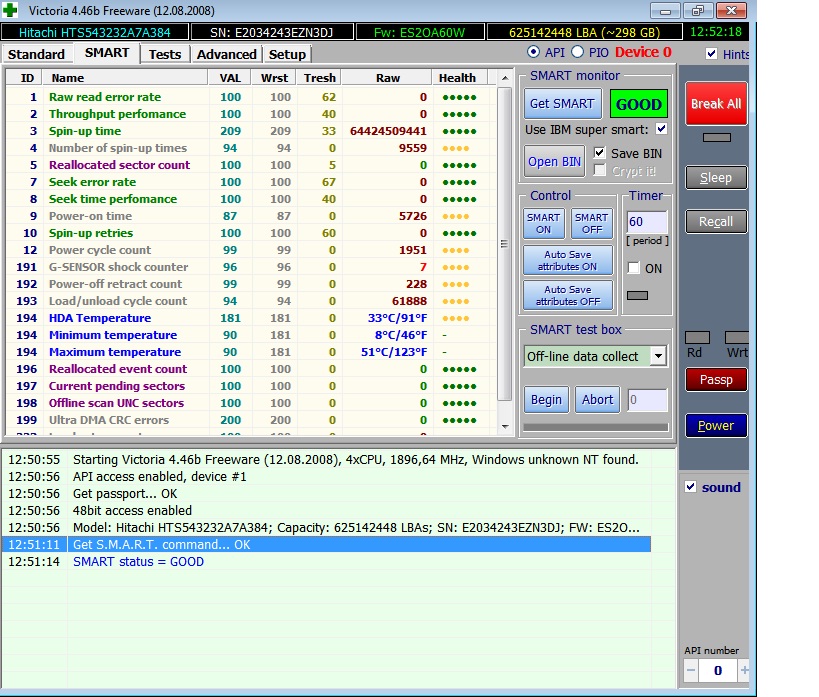Turn SMART ON in Control panel
The height and width of the screenshot is (697, 819).
tap(543, 223)
